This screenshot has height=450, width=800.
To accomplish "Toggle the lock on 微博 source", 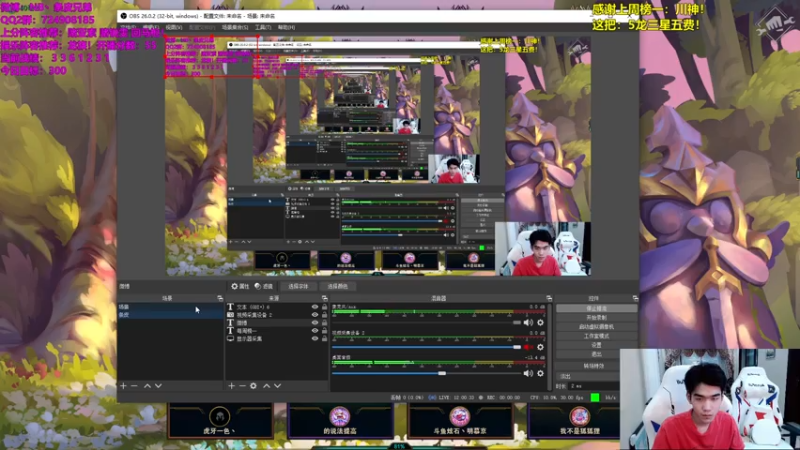I will (x=324, y=323).
